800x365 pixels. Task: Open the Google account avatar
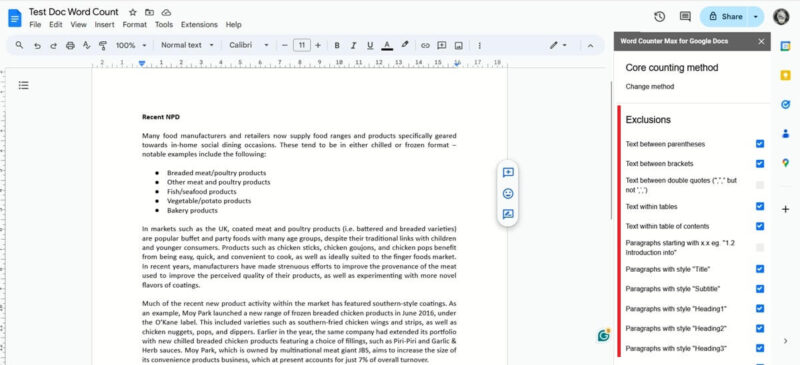point(781,17)
